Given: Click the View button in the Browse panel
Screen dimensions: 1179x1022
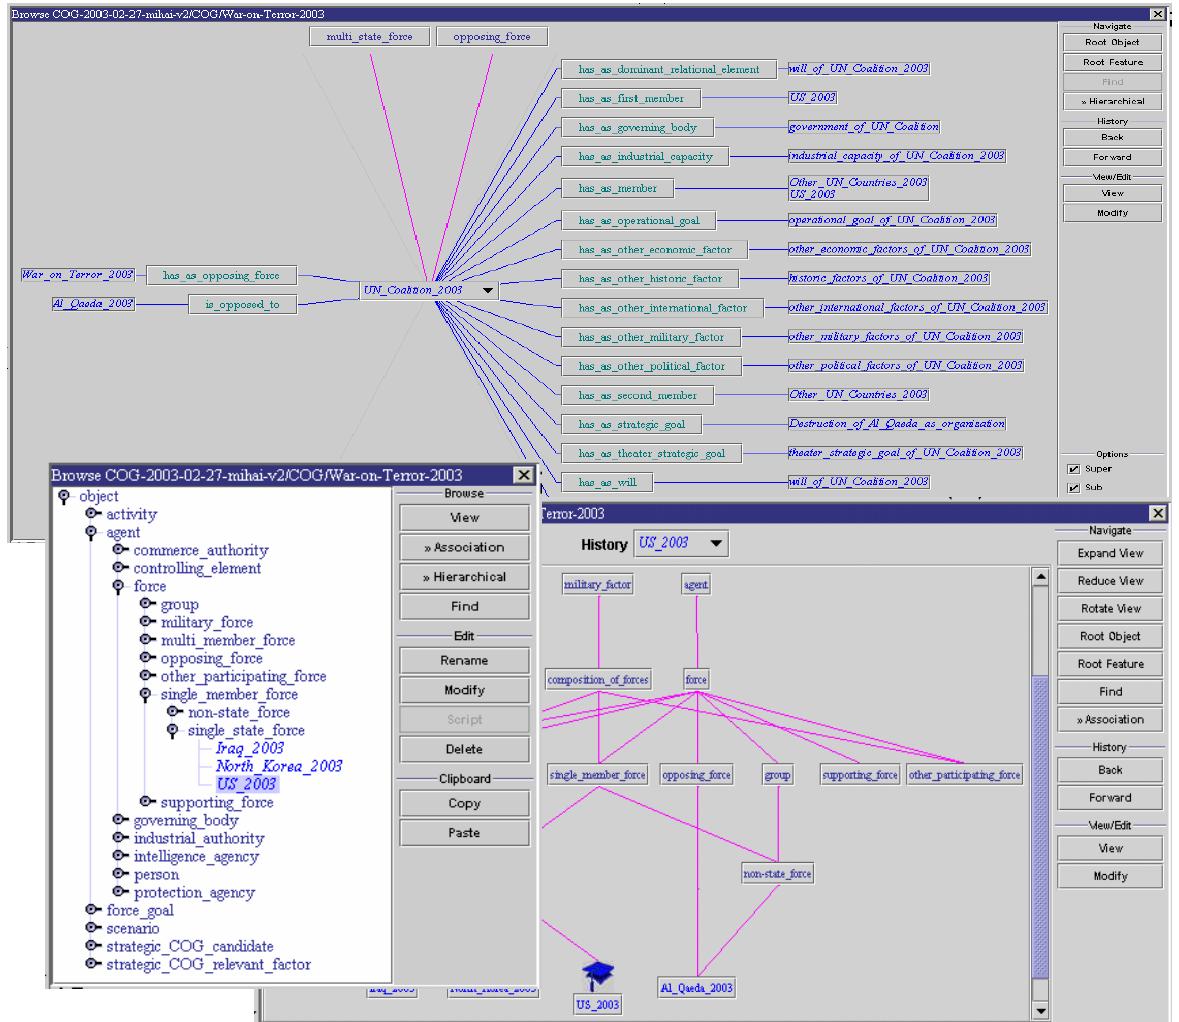Looking at the screenshot, I should [464, 517].
